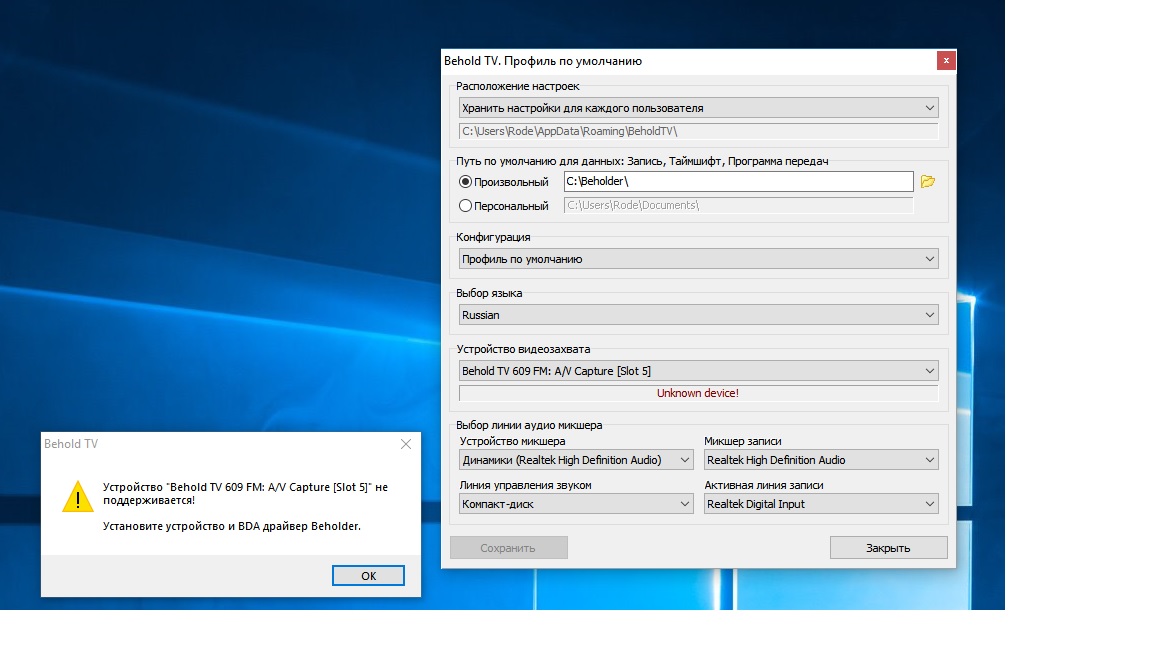Click the "Behold TV" title of the warning dialog
The width and height of the screenshot is (1152, 648).
71,444
